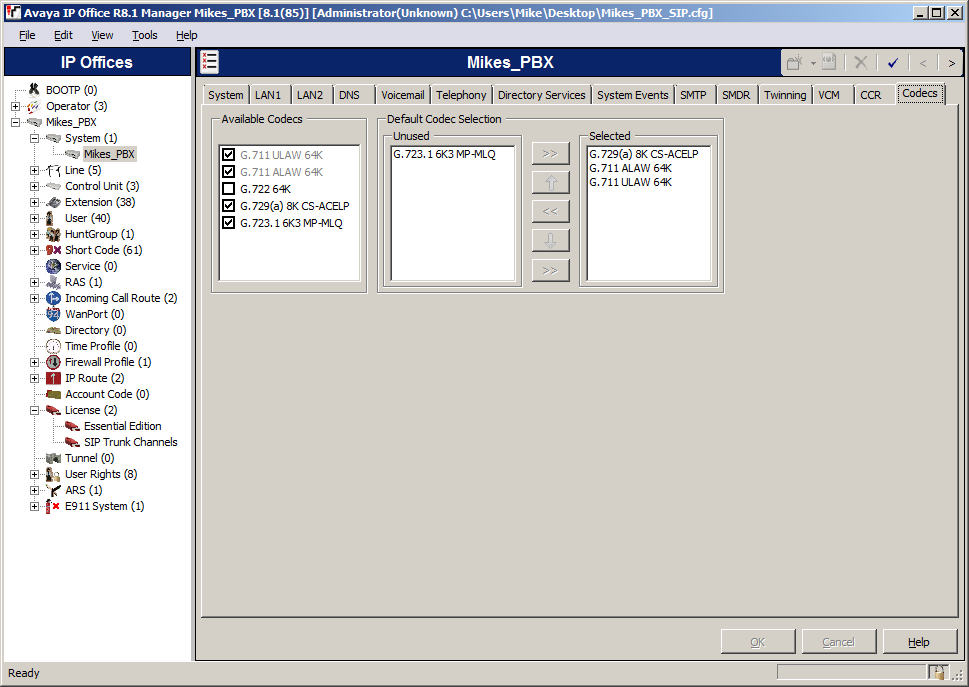Select SIP Trunk Channels license entry
The width and height of the screenshot is (969, 687).
[130, 442]
